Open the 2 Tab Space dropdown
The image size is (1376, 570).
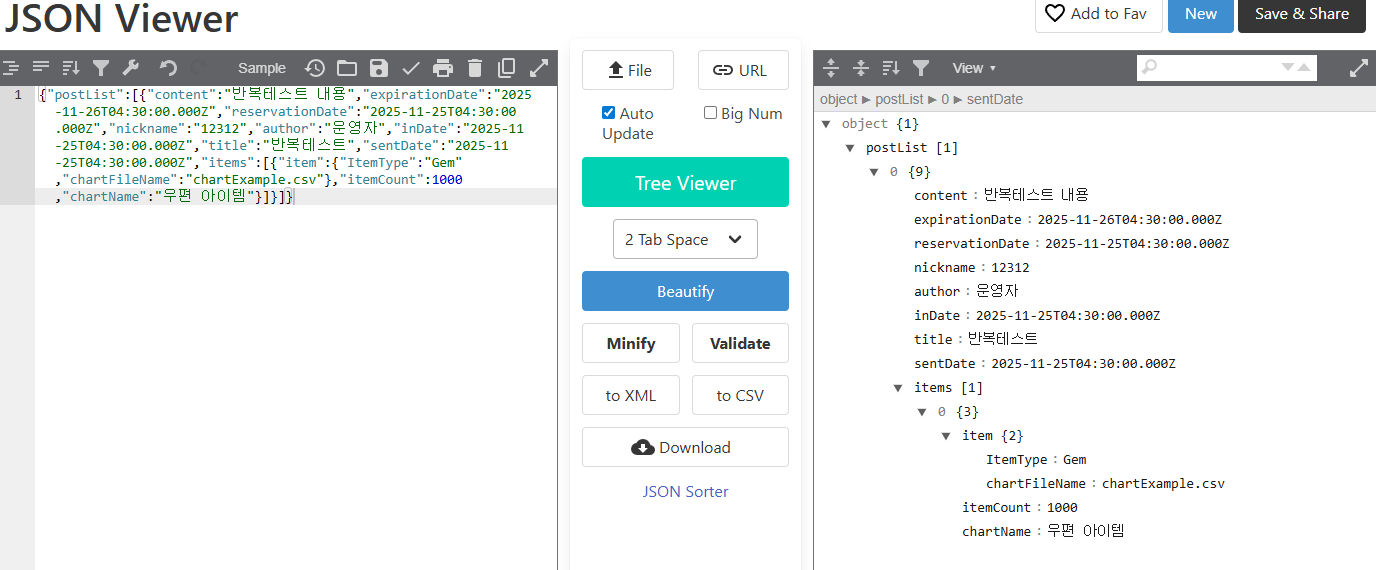coord(685,240)
